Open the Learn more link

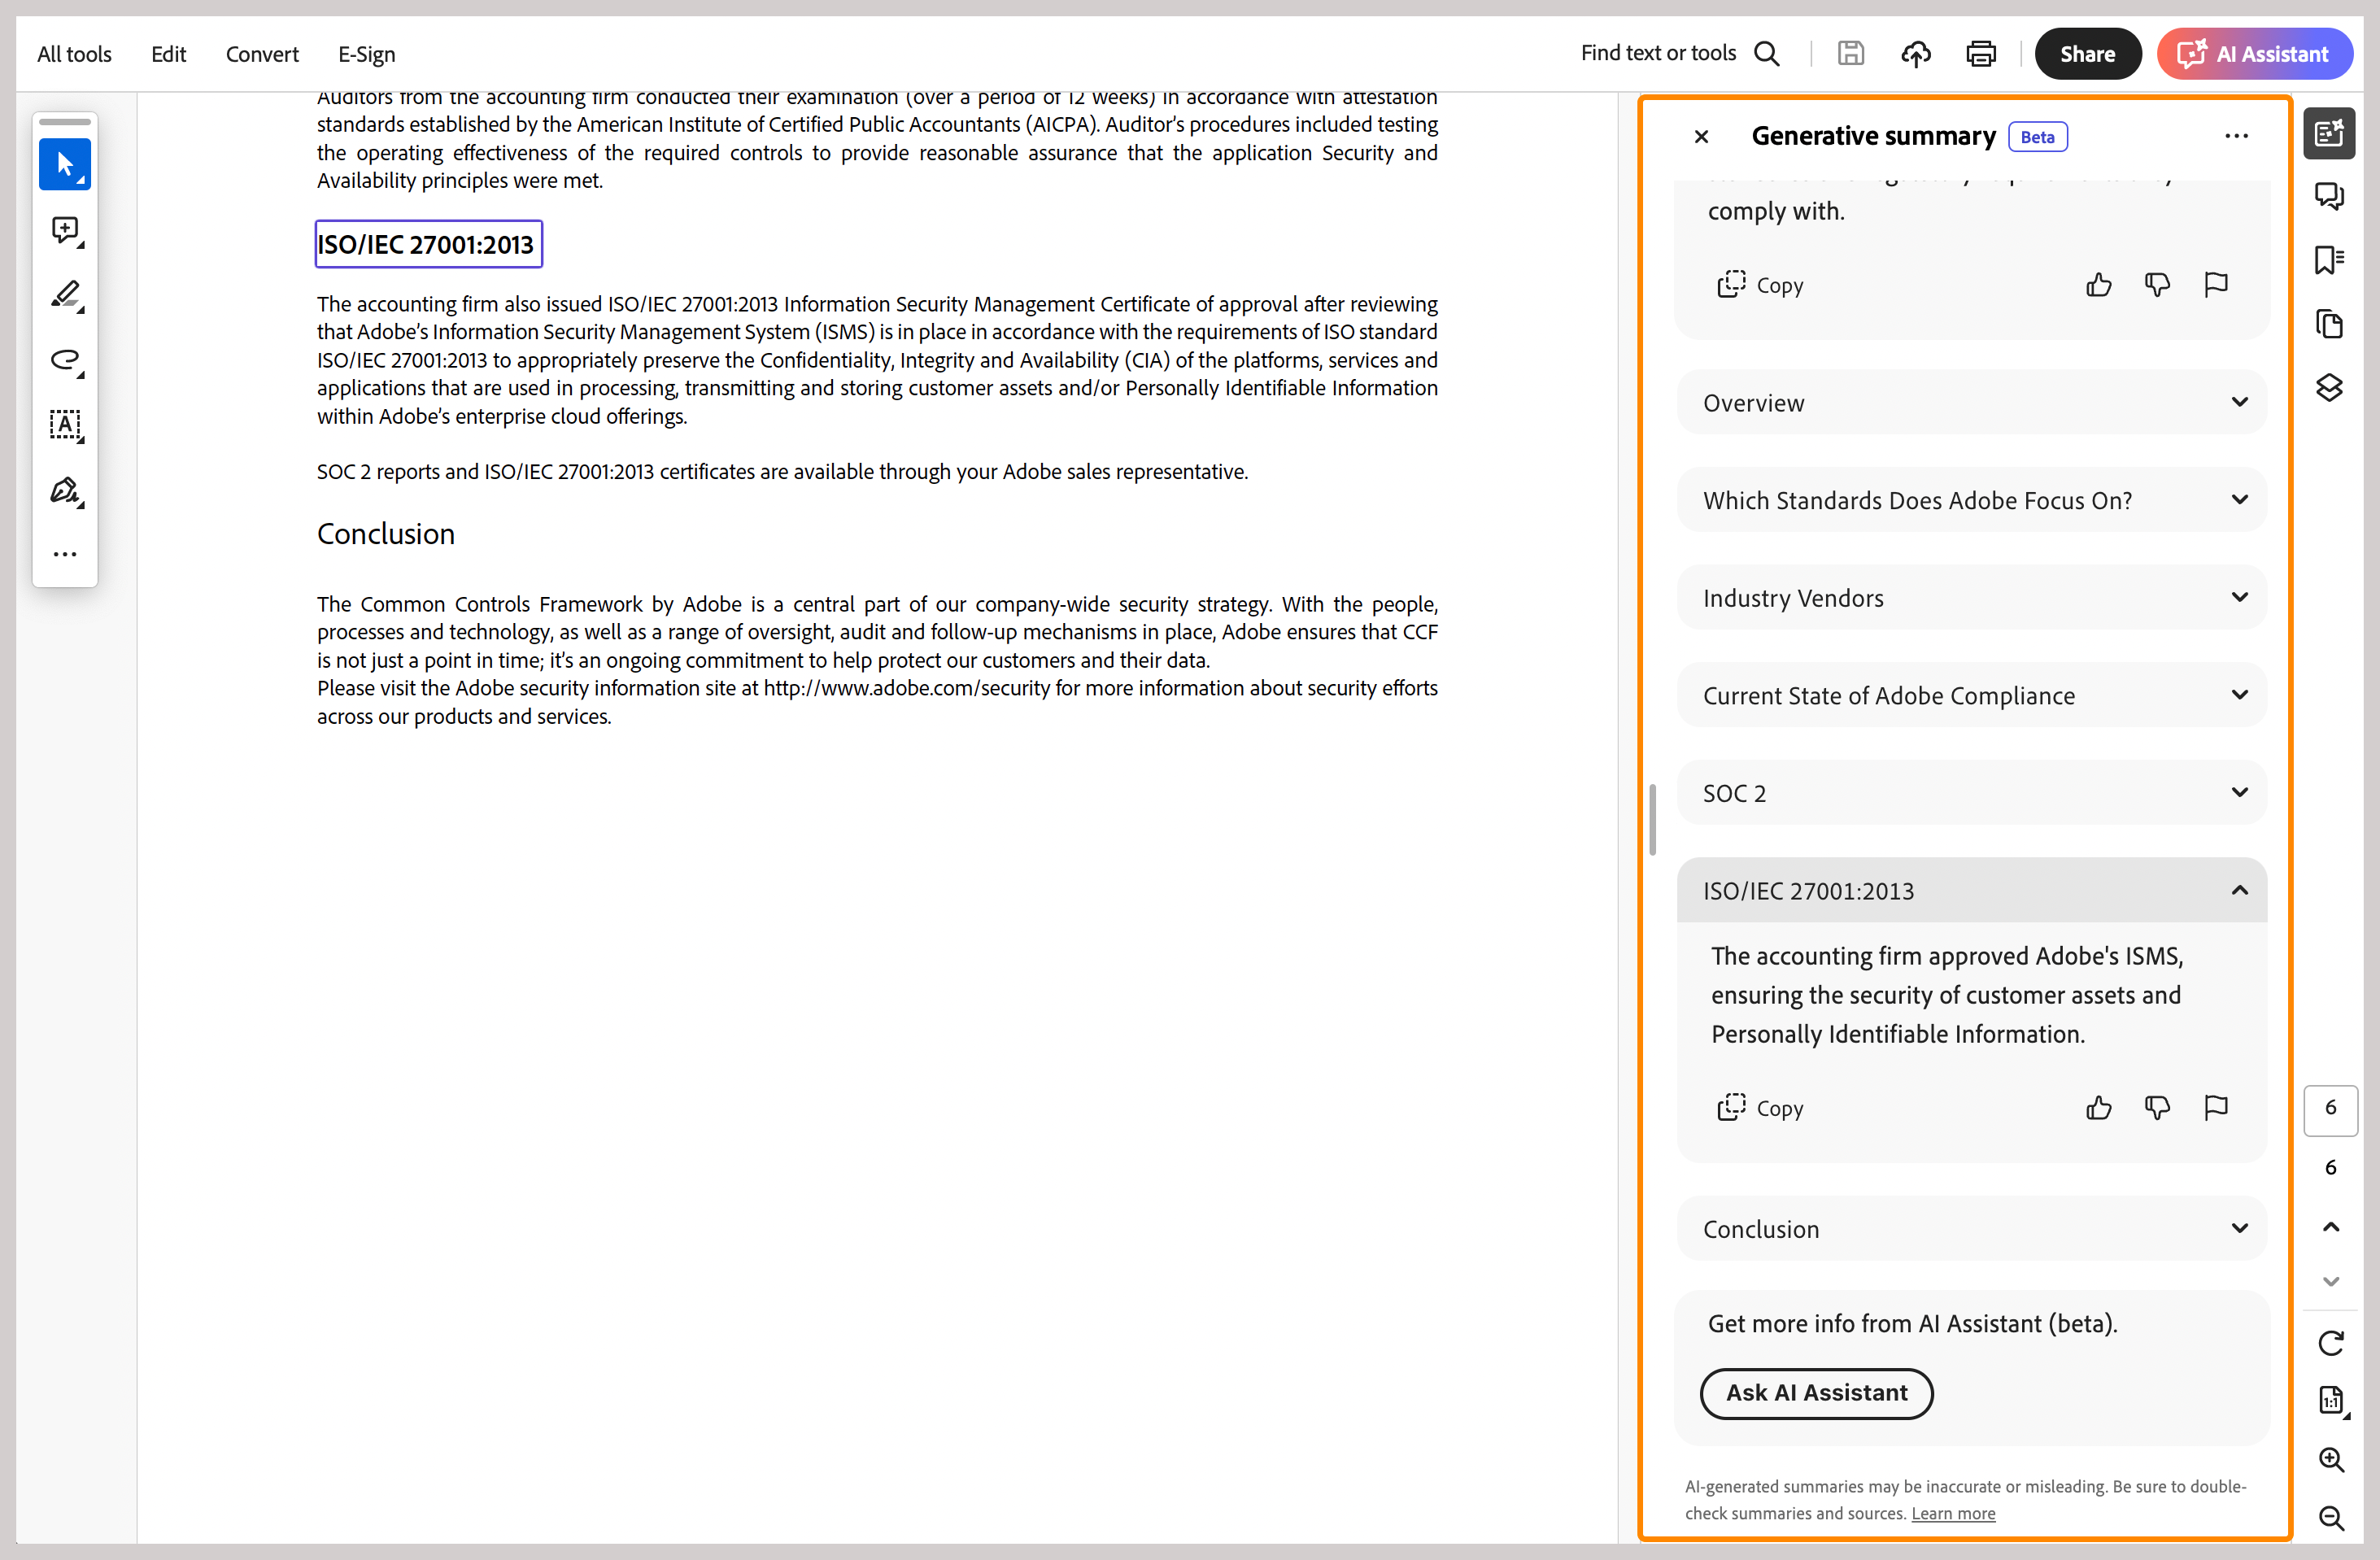[1952, 1513]
